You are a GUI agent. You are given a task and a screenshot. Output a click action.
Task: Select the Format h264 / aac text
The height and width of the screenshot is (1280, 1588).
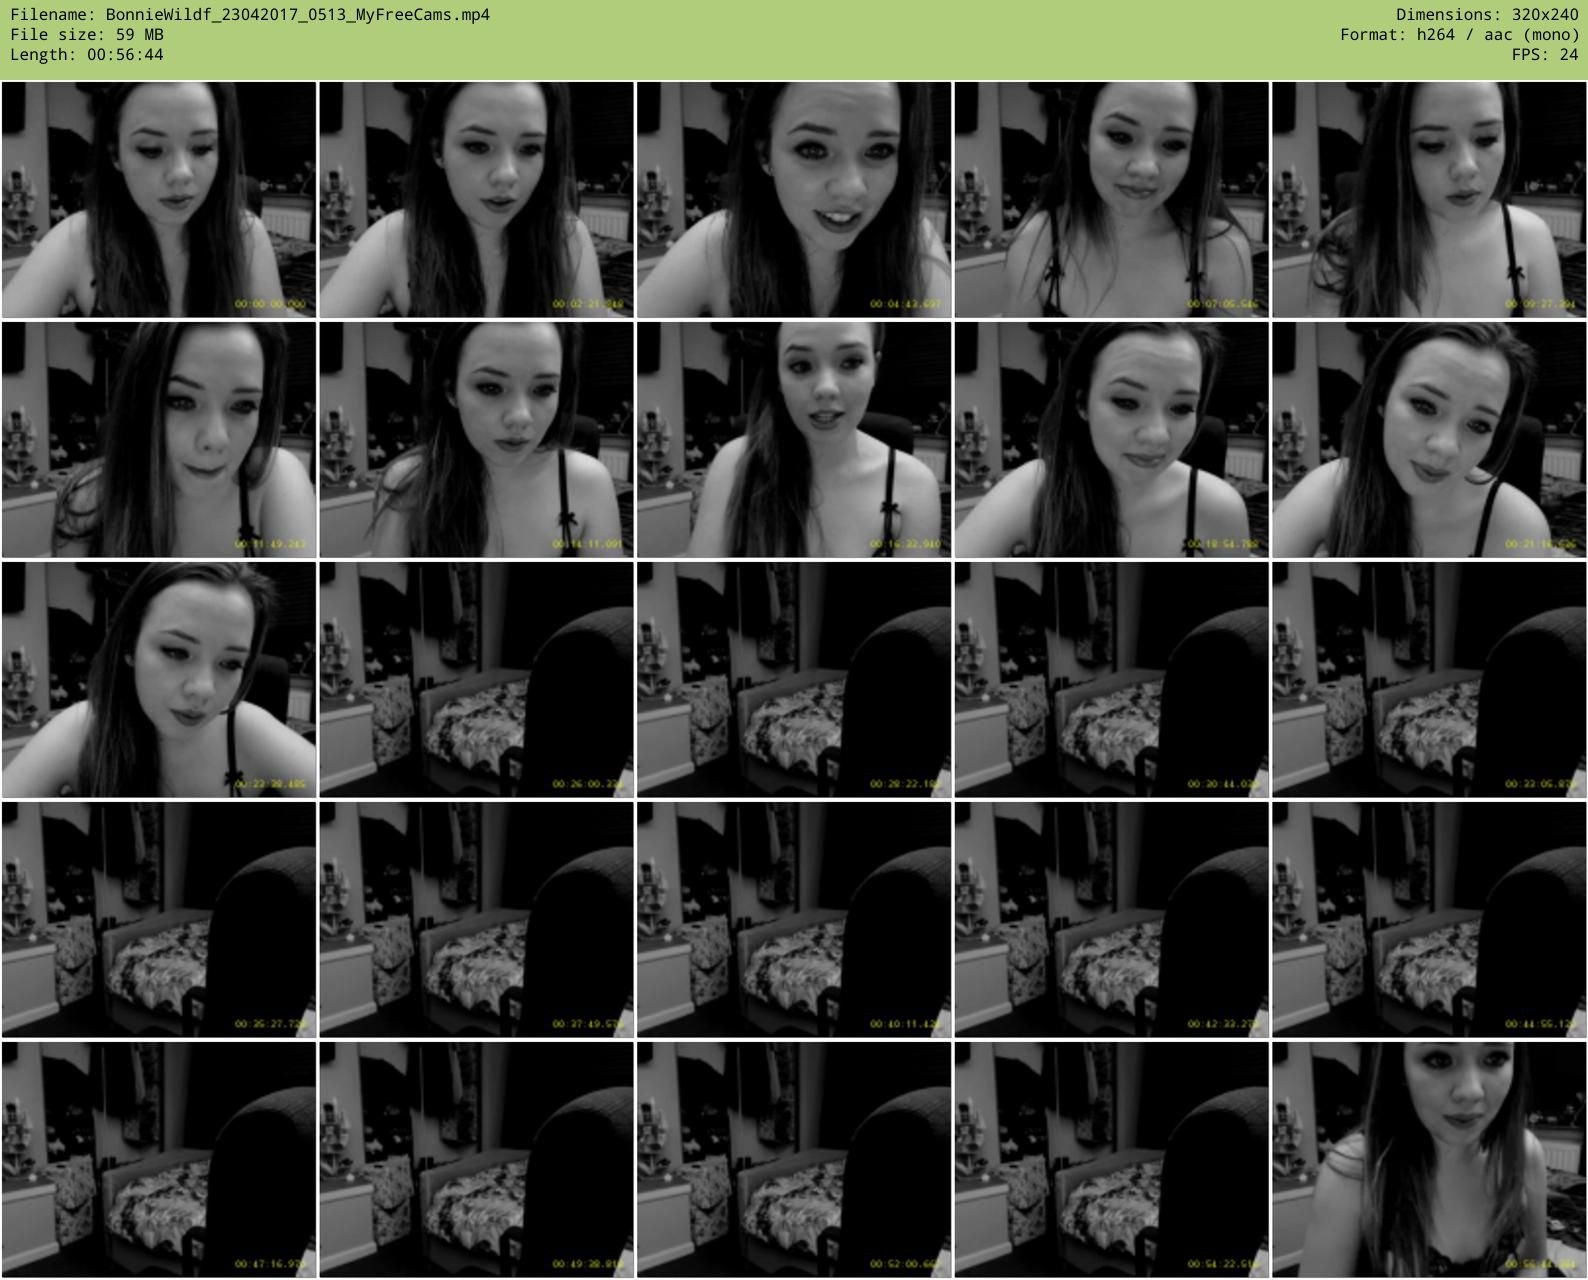[1459, 35]
